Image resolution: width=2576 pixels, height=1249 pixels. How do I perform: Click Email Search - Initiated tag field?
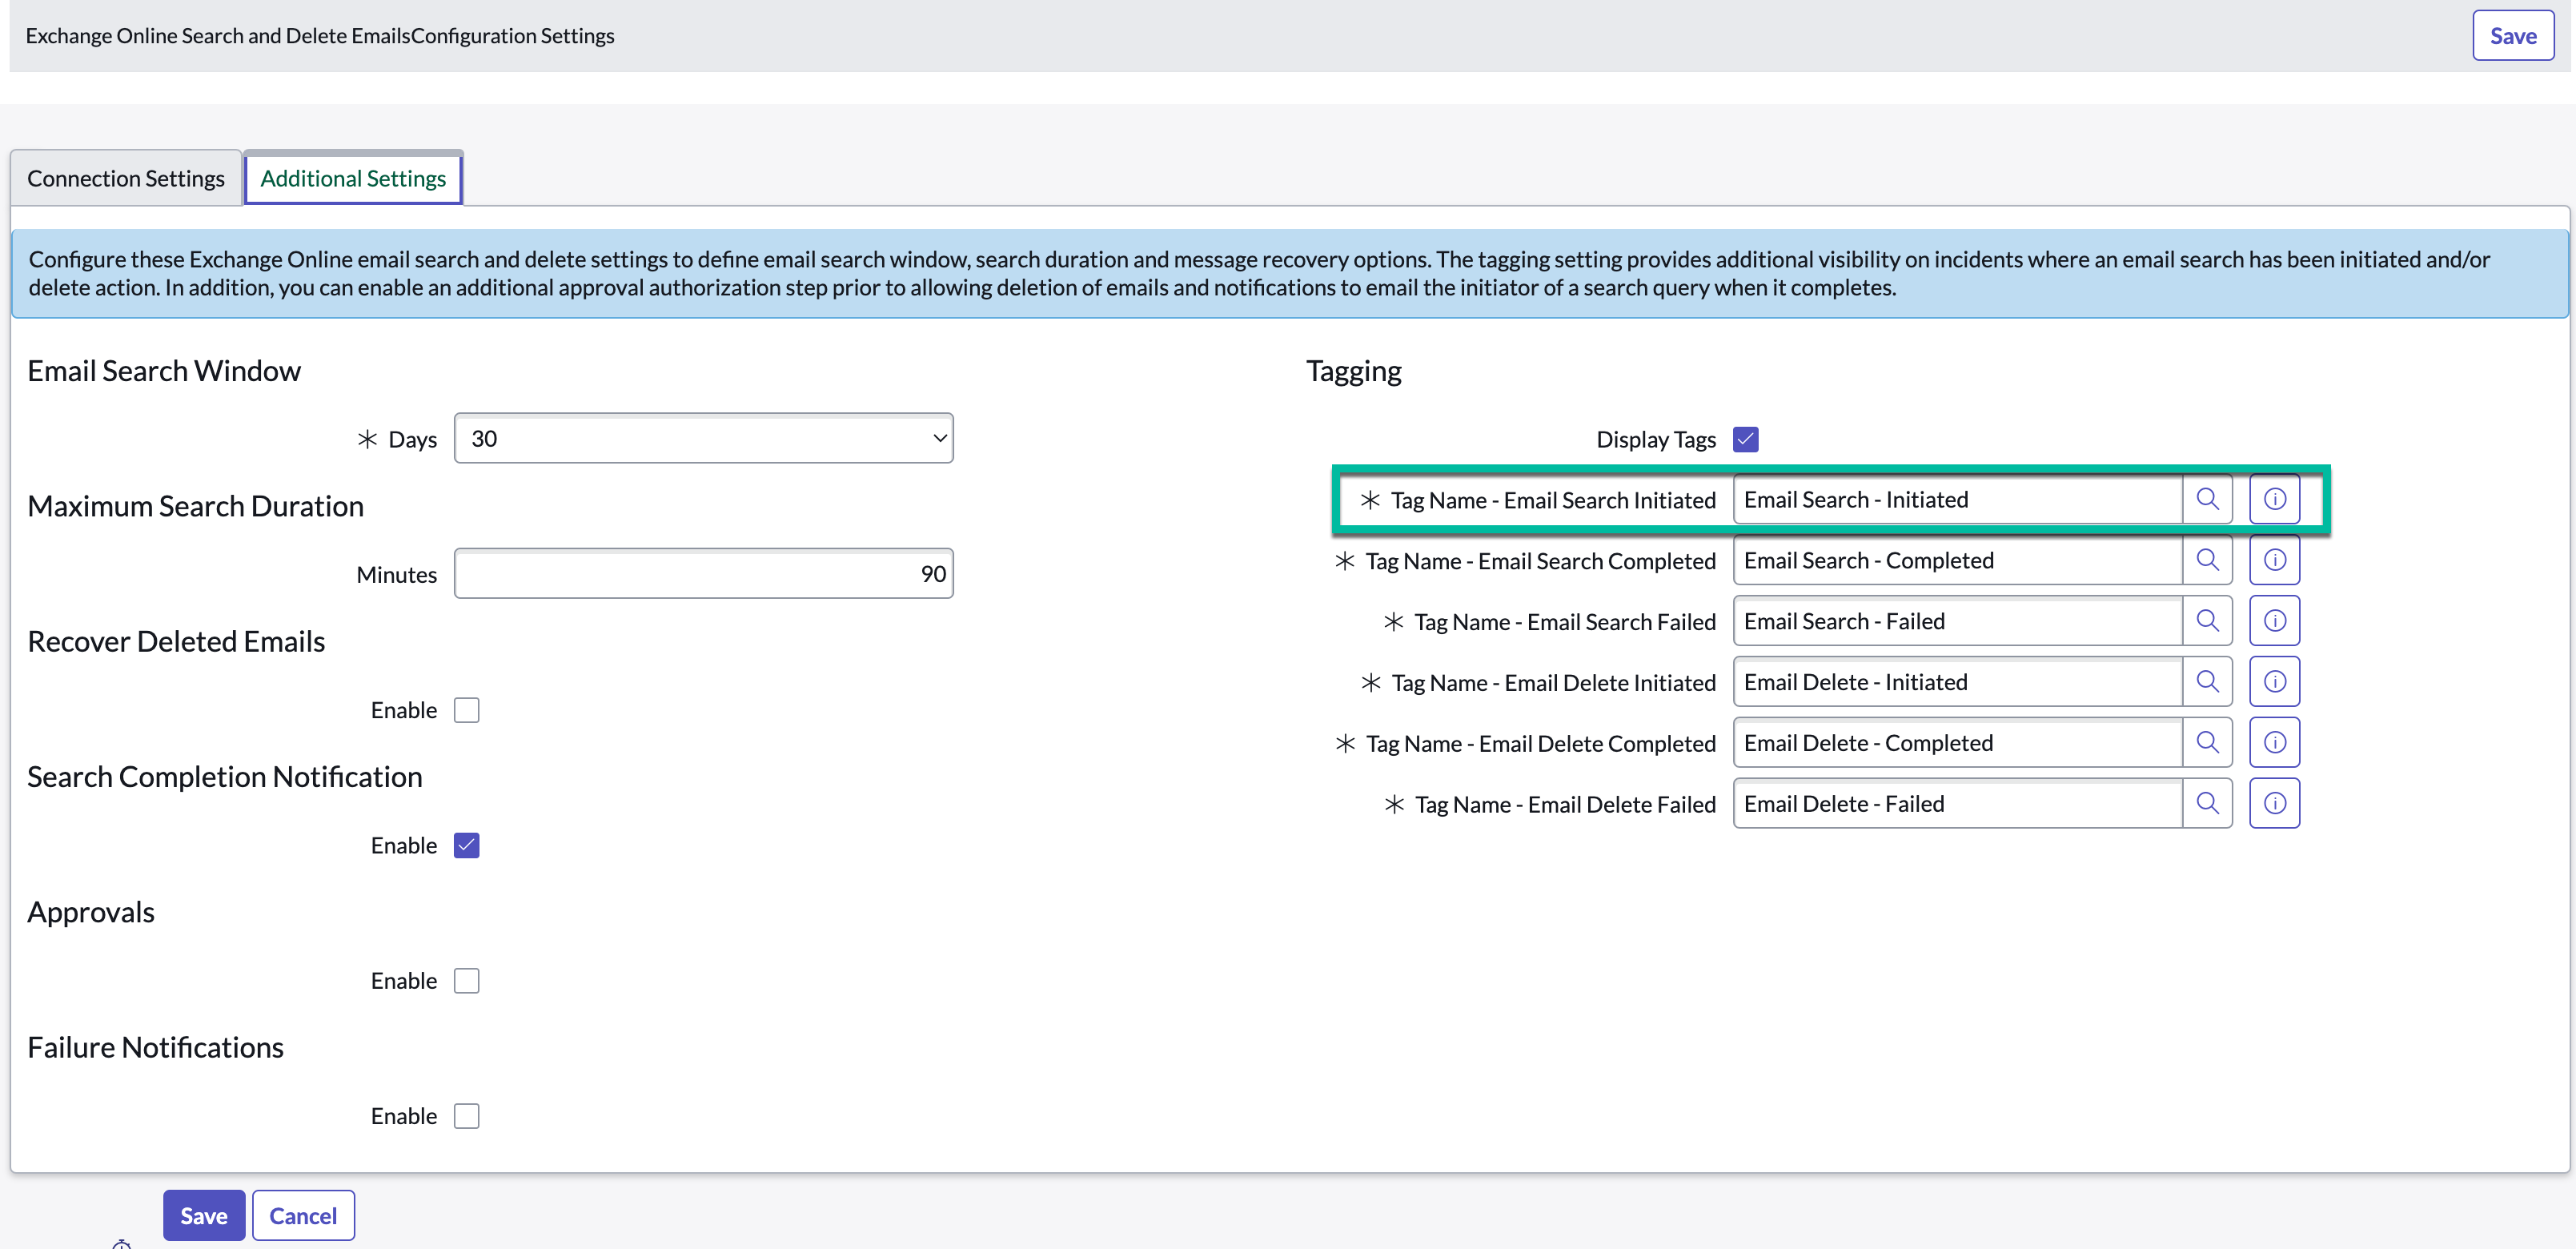[1957, 499]
